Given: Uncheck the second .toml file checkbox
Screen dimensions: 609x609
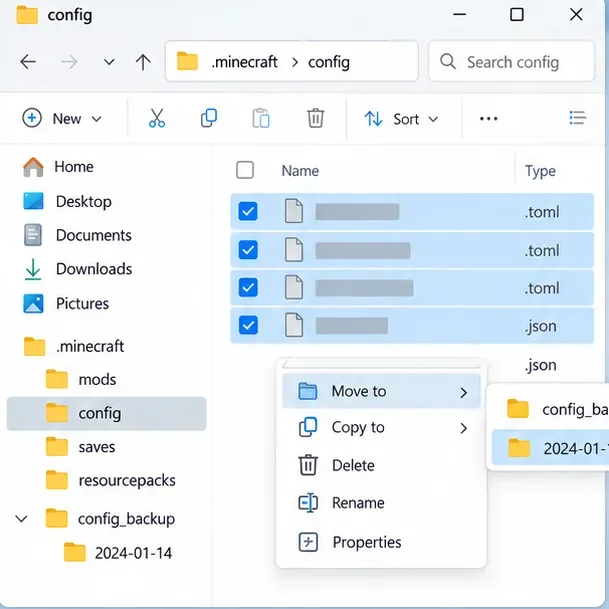Looking at the screenshot, I should click(x=248, y=250).
